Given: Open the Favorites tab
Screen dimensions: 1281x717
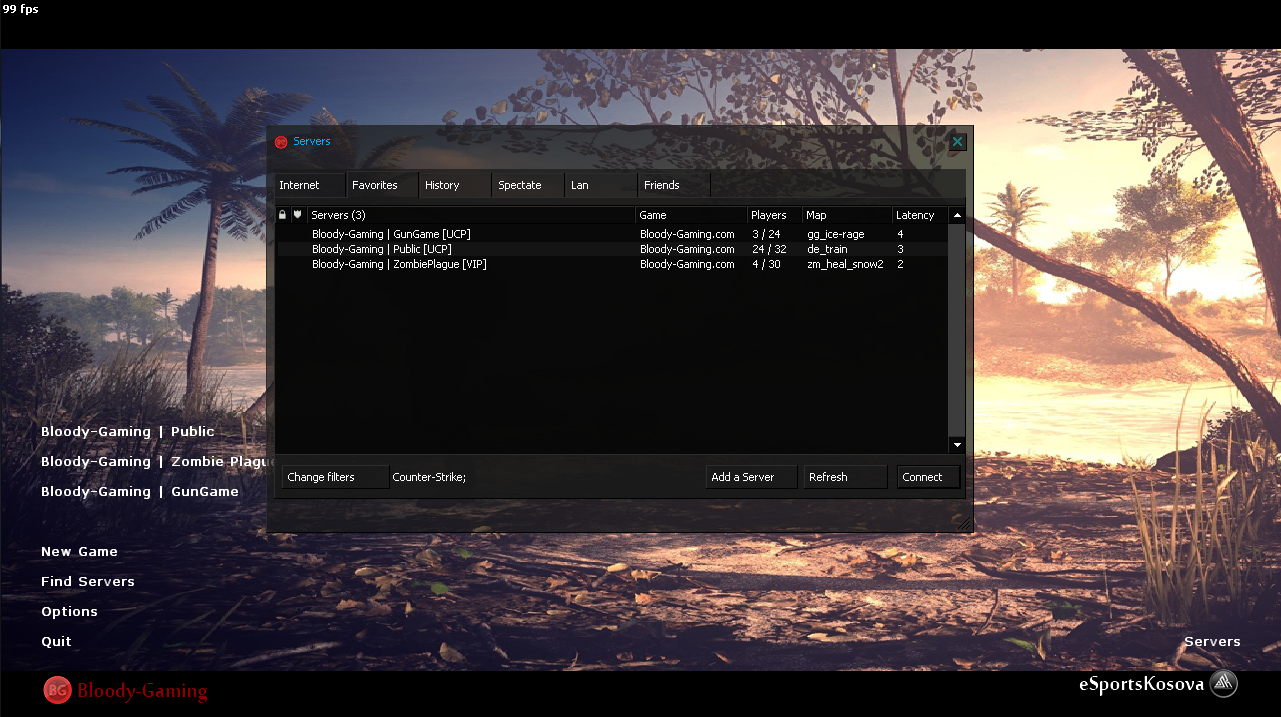Looking at the screenshot, I should 382,185.
